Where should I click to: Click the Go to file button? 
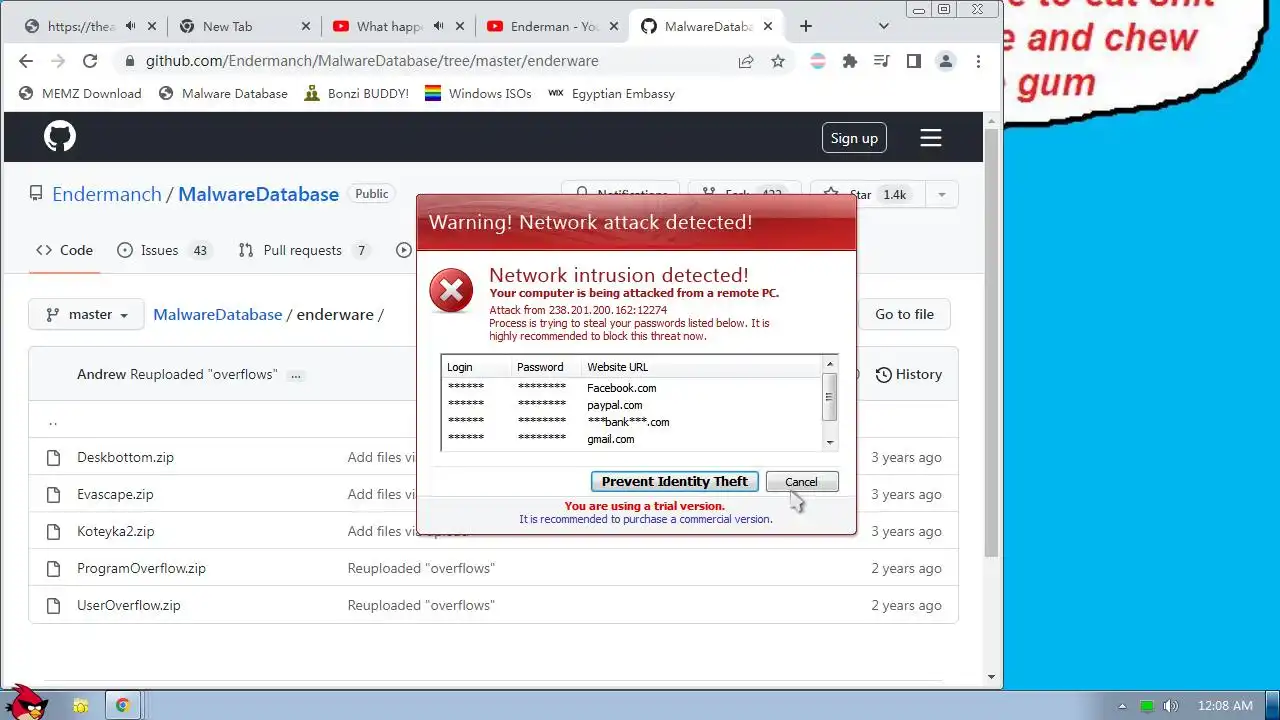coord(904,314)
